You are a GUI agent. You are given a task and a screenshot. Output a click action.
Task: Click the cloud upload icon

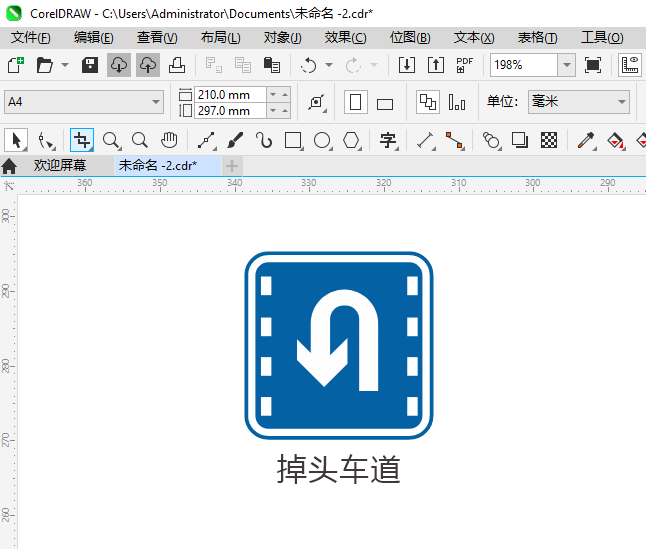coord(148,65)
